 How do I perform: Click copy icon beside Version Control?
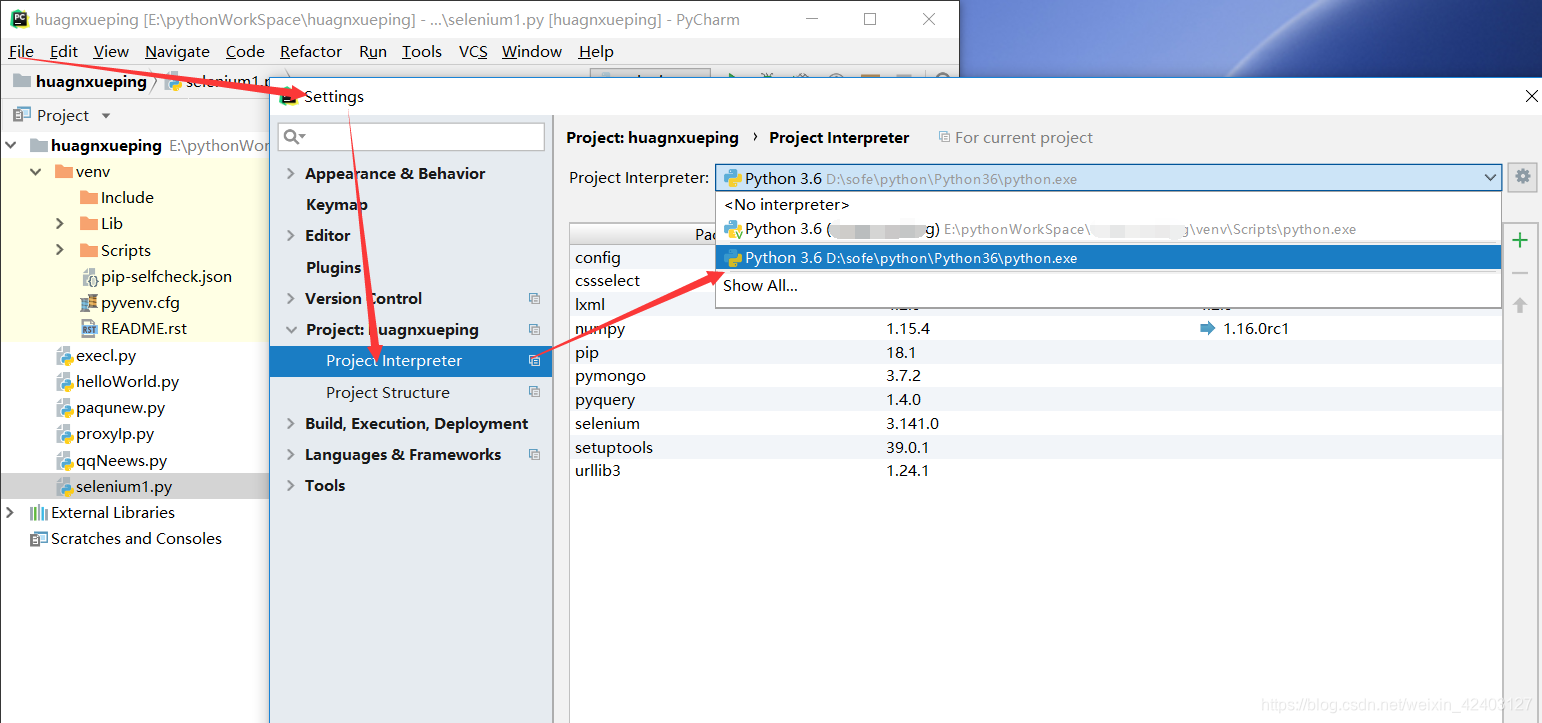point(534,298)
